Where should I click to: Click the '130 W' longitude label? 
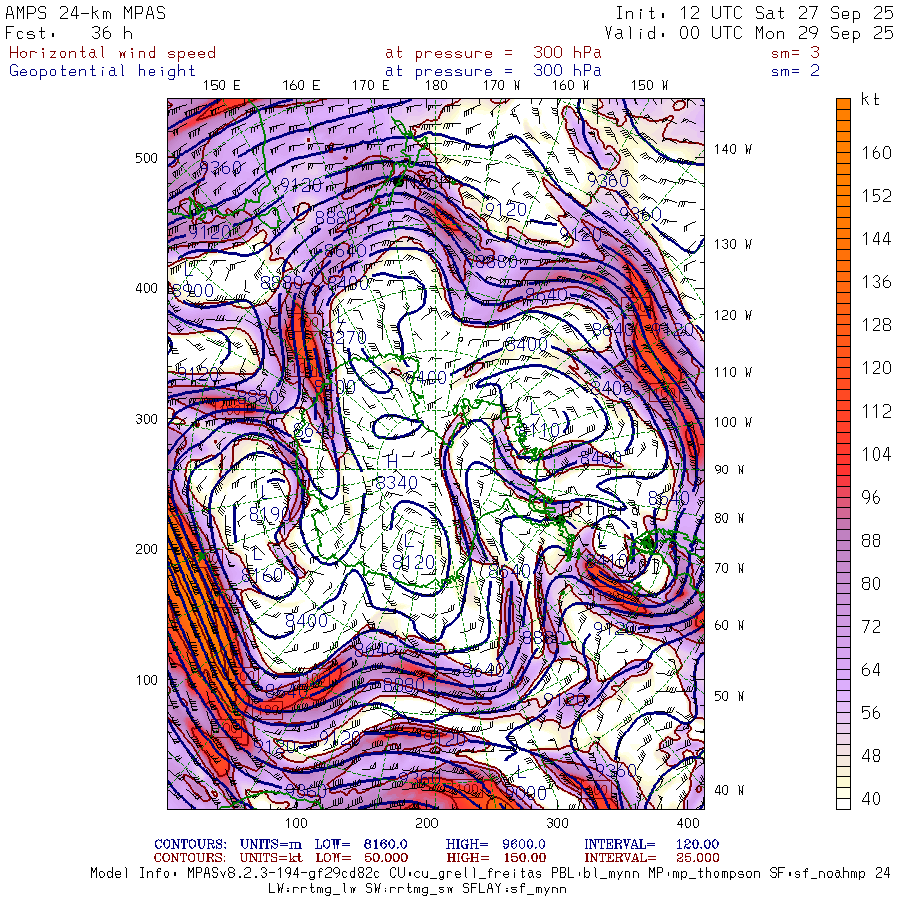732,245
